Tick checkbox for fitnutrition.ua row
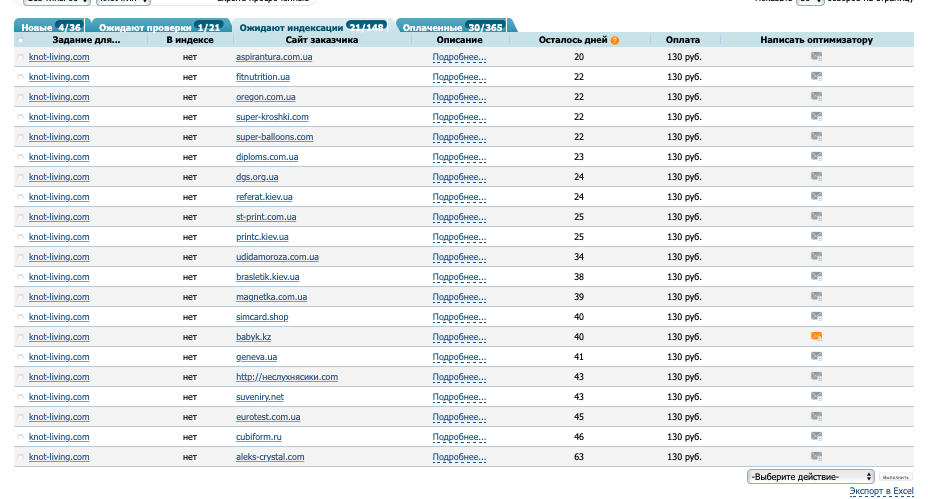 [x=21, y=78]
